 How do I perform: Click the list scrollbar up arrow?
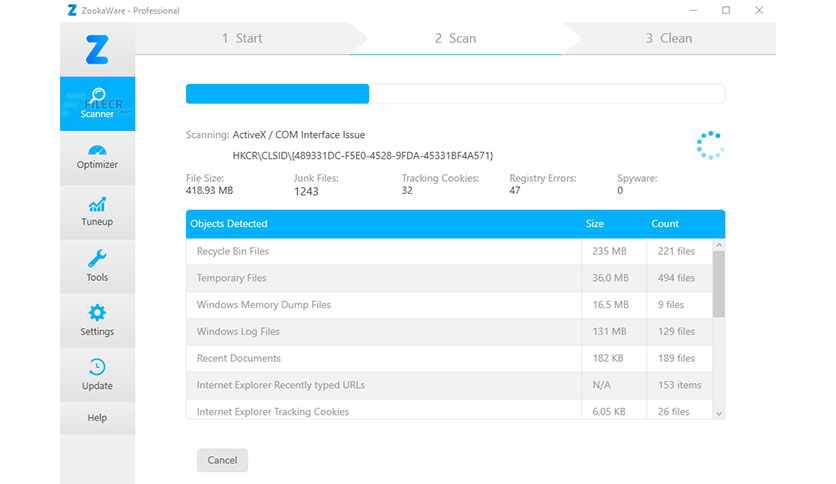point(719,245)
